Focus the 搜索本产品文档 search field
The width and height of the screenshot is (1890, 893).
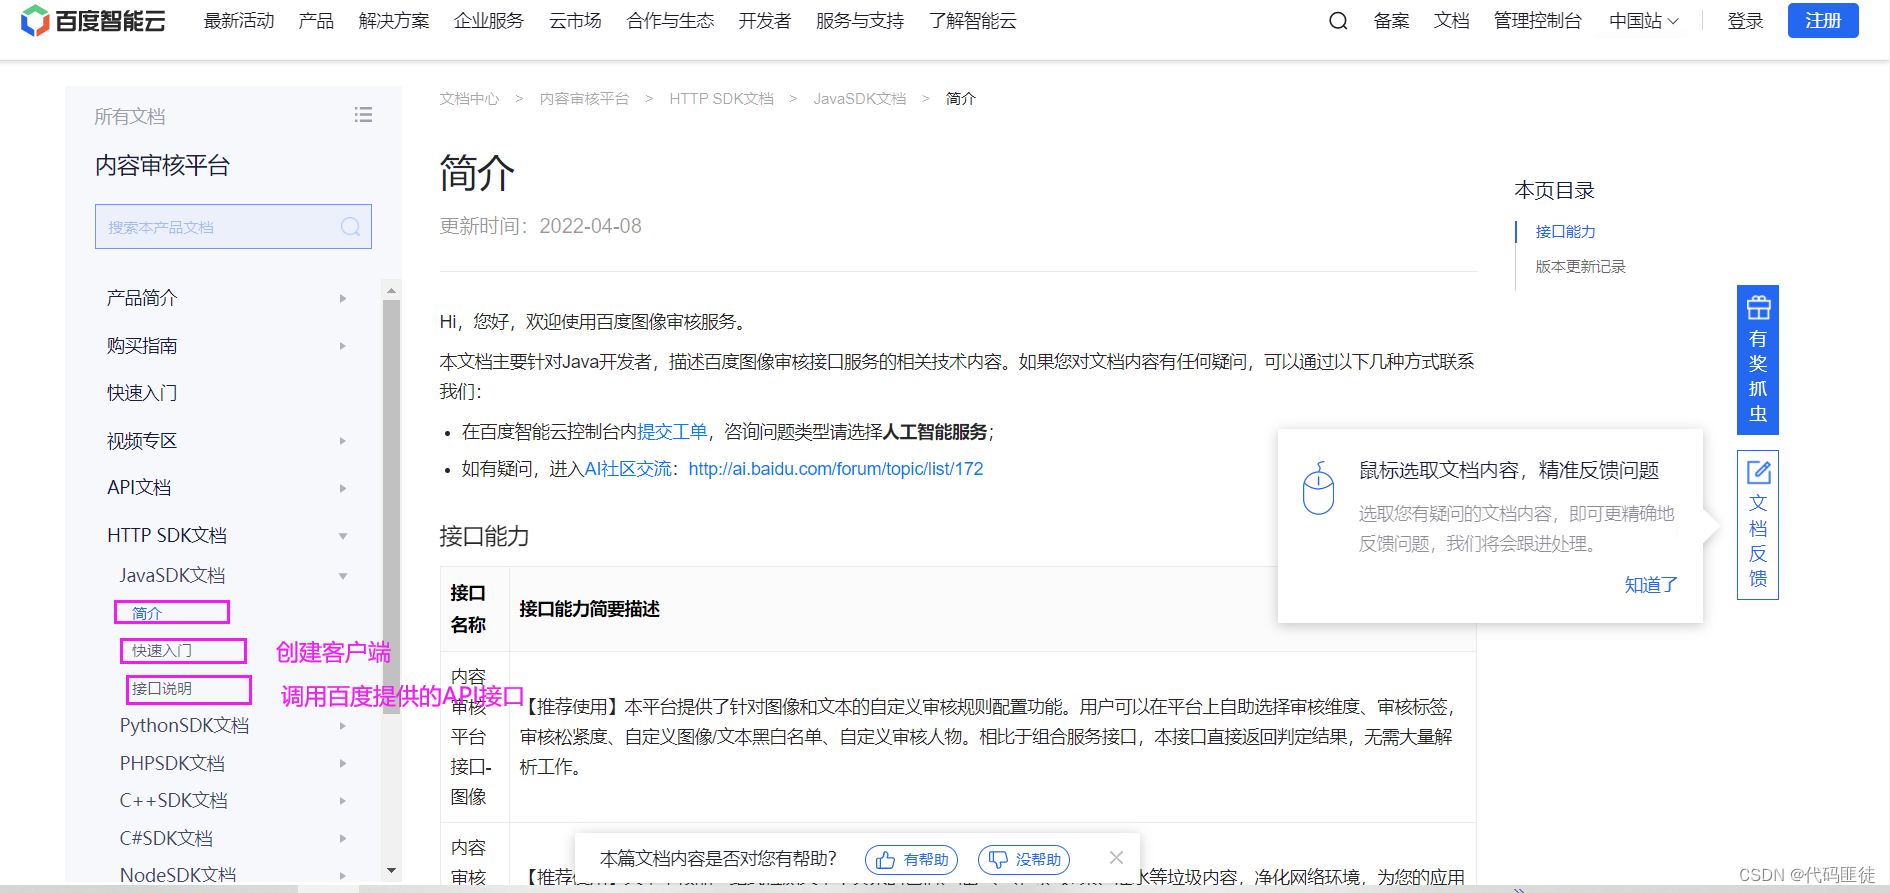[x=233, y=227]
